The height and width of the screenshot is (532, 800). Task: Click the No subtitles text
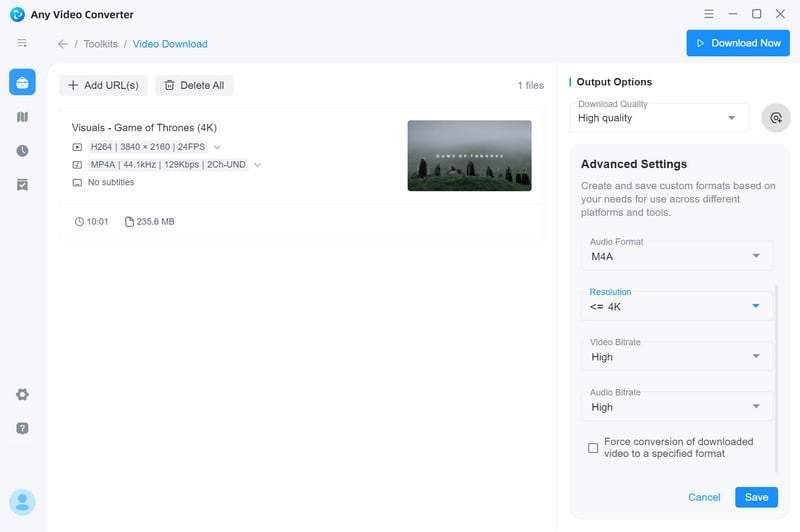point(111,182)
